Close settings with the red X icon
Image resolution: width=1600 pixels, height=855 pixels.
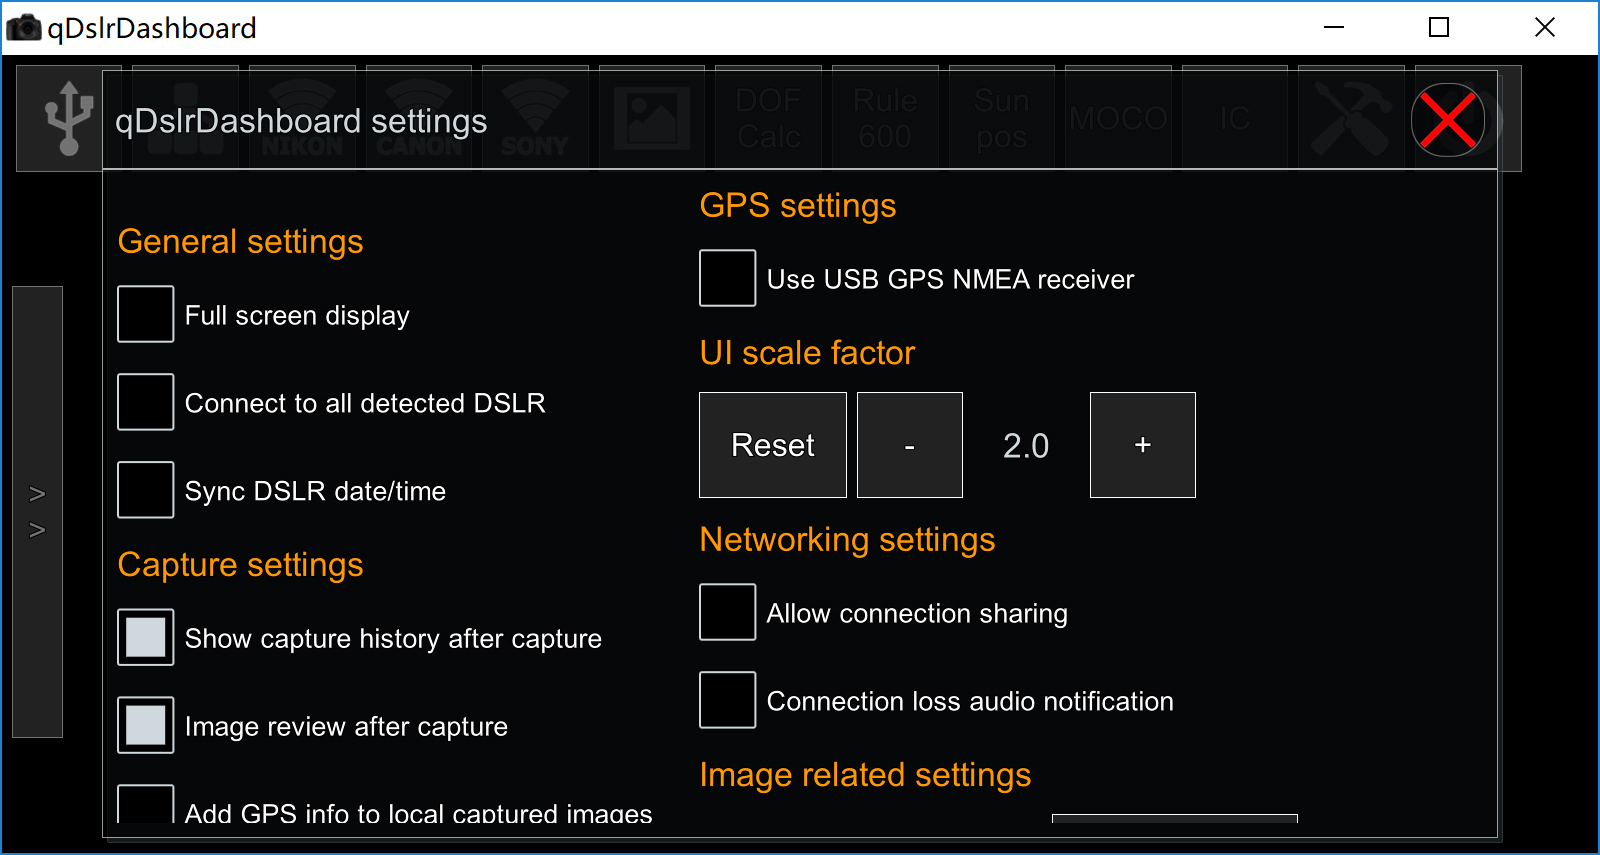1447,120
